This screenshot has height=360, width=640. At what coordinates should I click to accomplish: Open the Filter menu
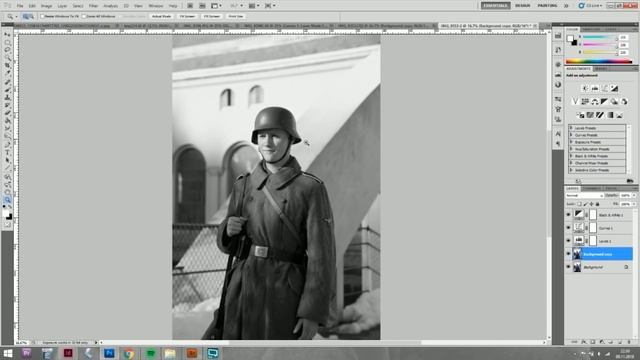93,6
